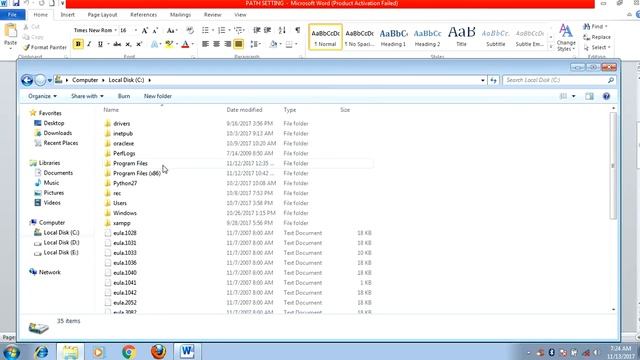Screen dimensions: 640x360
Task: Open Downloads in Favorites
Action: (x=57, y=133)
